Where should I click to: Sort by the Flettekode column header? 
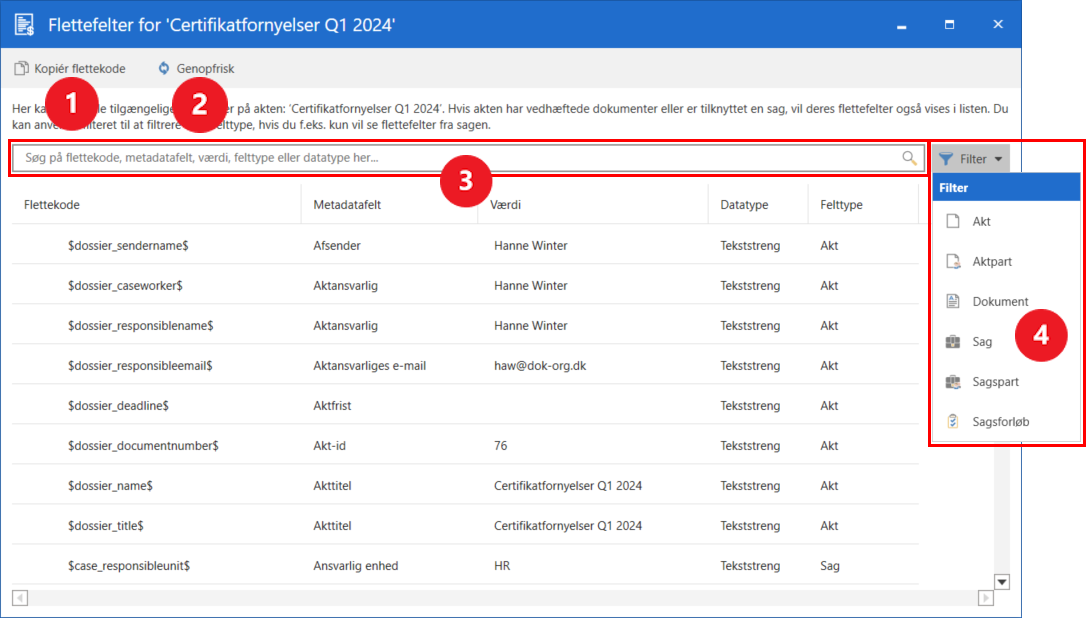point(52,205)
